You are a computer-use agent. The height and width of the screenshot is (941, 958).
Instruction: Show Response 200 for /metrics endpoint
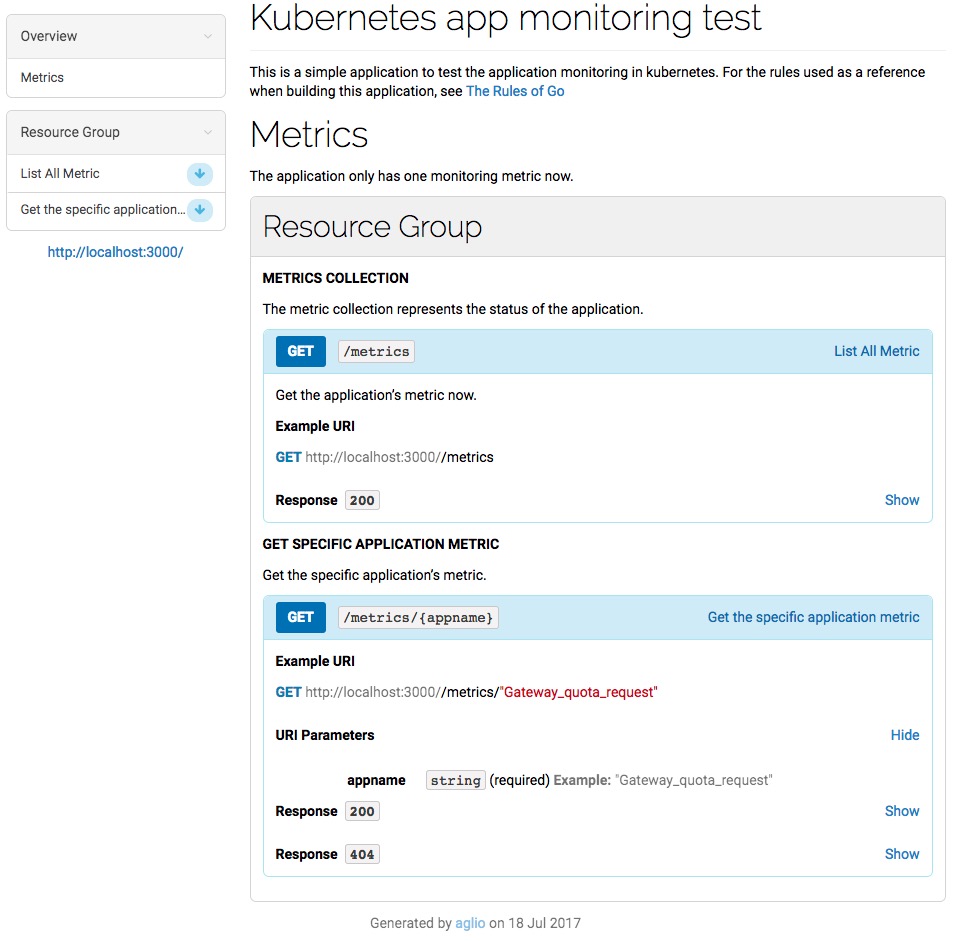901,500
